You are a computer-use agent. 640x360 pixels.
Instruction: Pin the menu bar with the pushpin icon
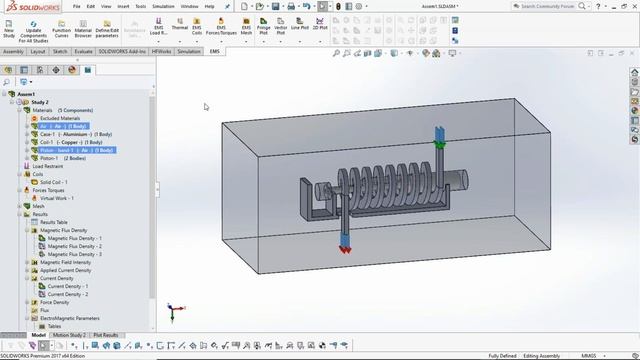227,6
